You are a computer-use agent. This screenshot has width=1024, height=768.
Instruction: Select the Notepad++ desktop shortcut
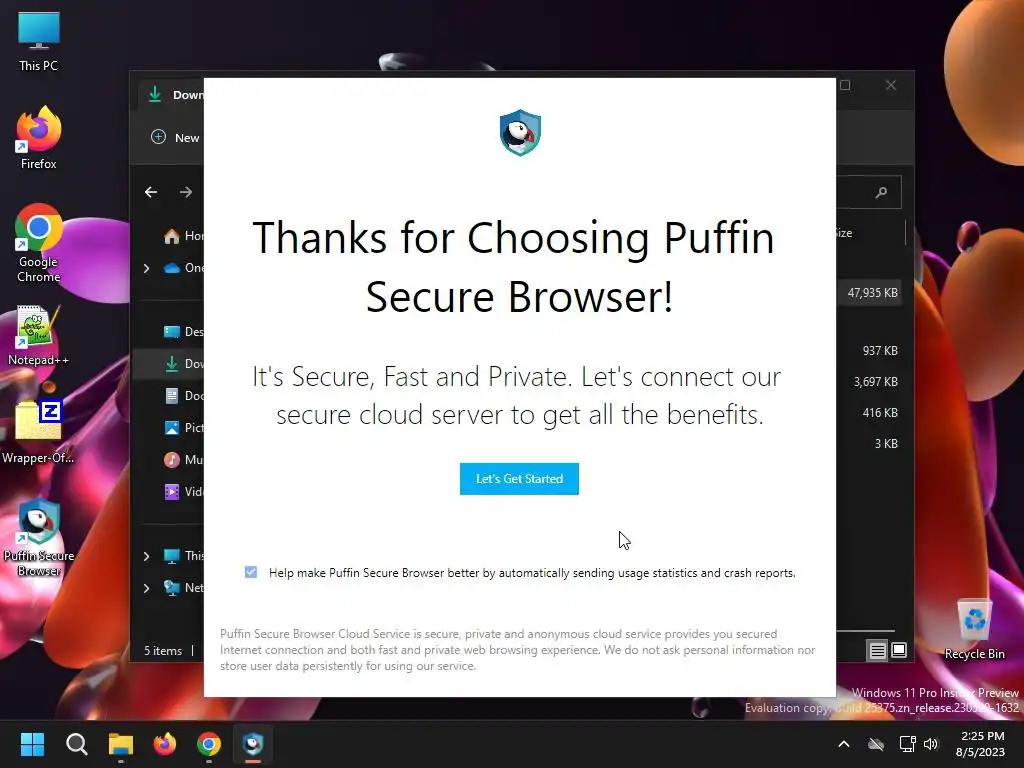tap(39, 336)
